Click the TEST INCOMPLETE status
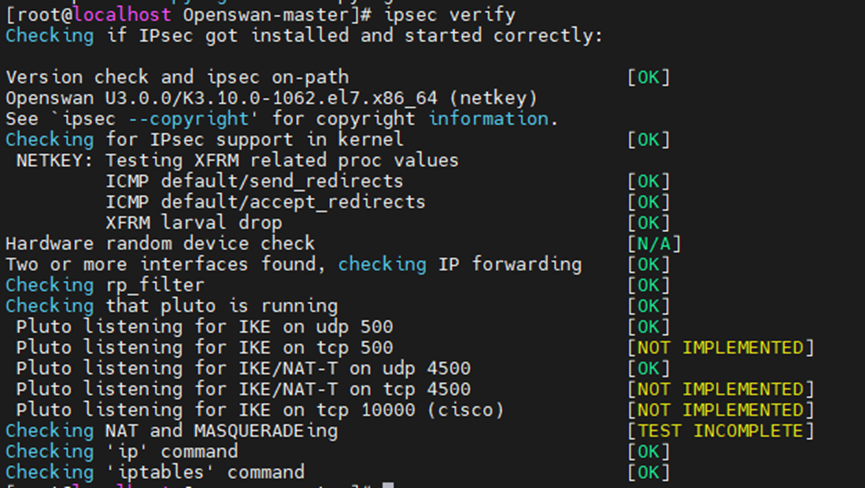This screenshot has width=865, height=488. (x=721, y=431)
